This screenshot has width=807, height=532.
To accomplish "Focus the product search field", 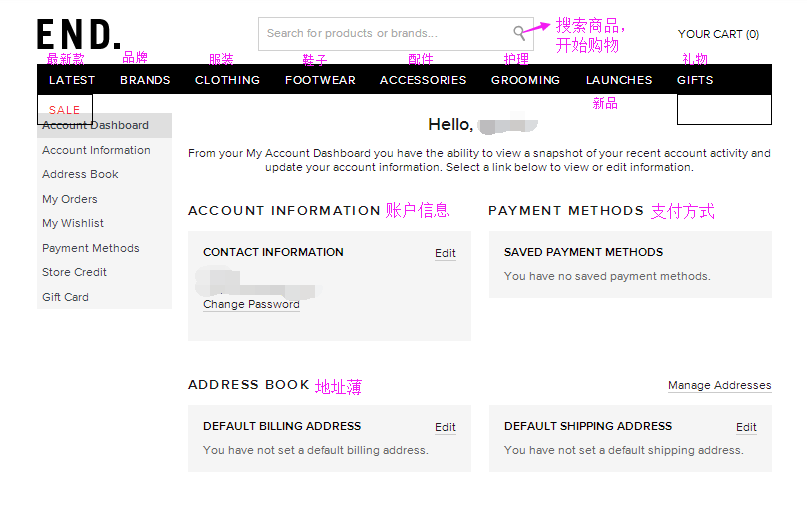I will (x=395, y=34).
